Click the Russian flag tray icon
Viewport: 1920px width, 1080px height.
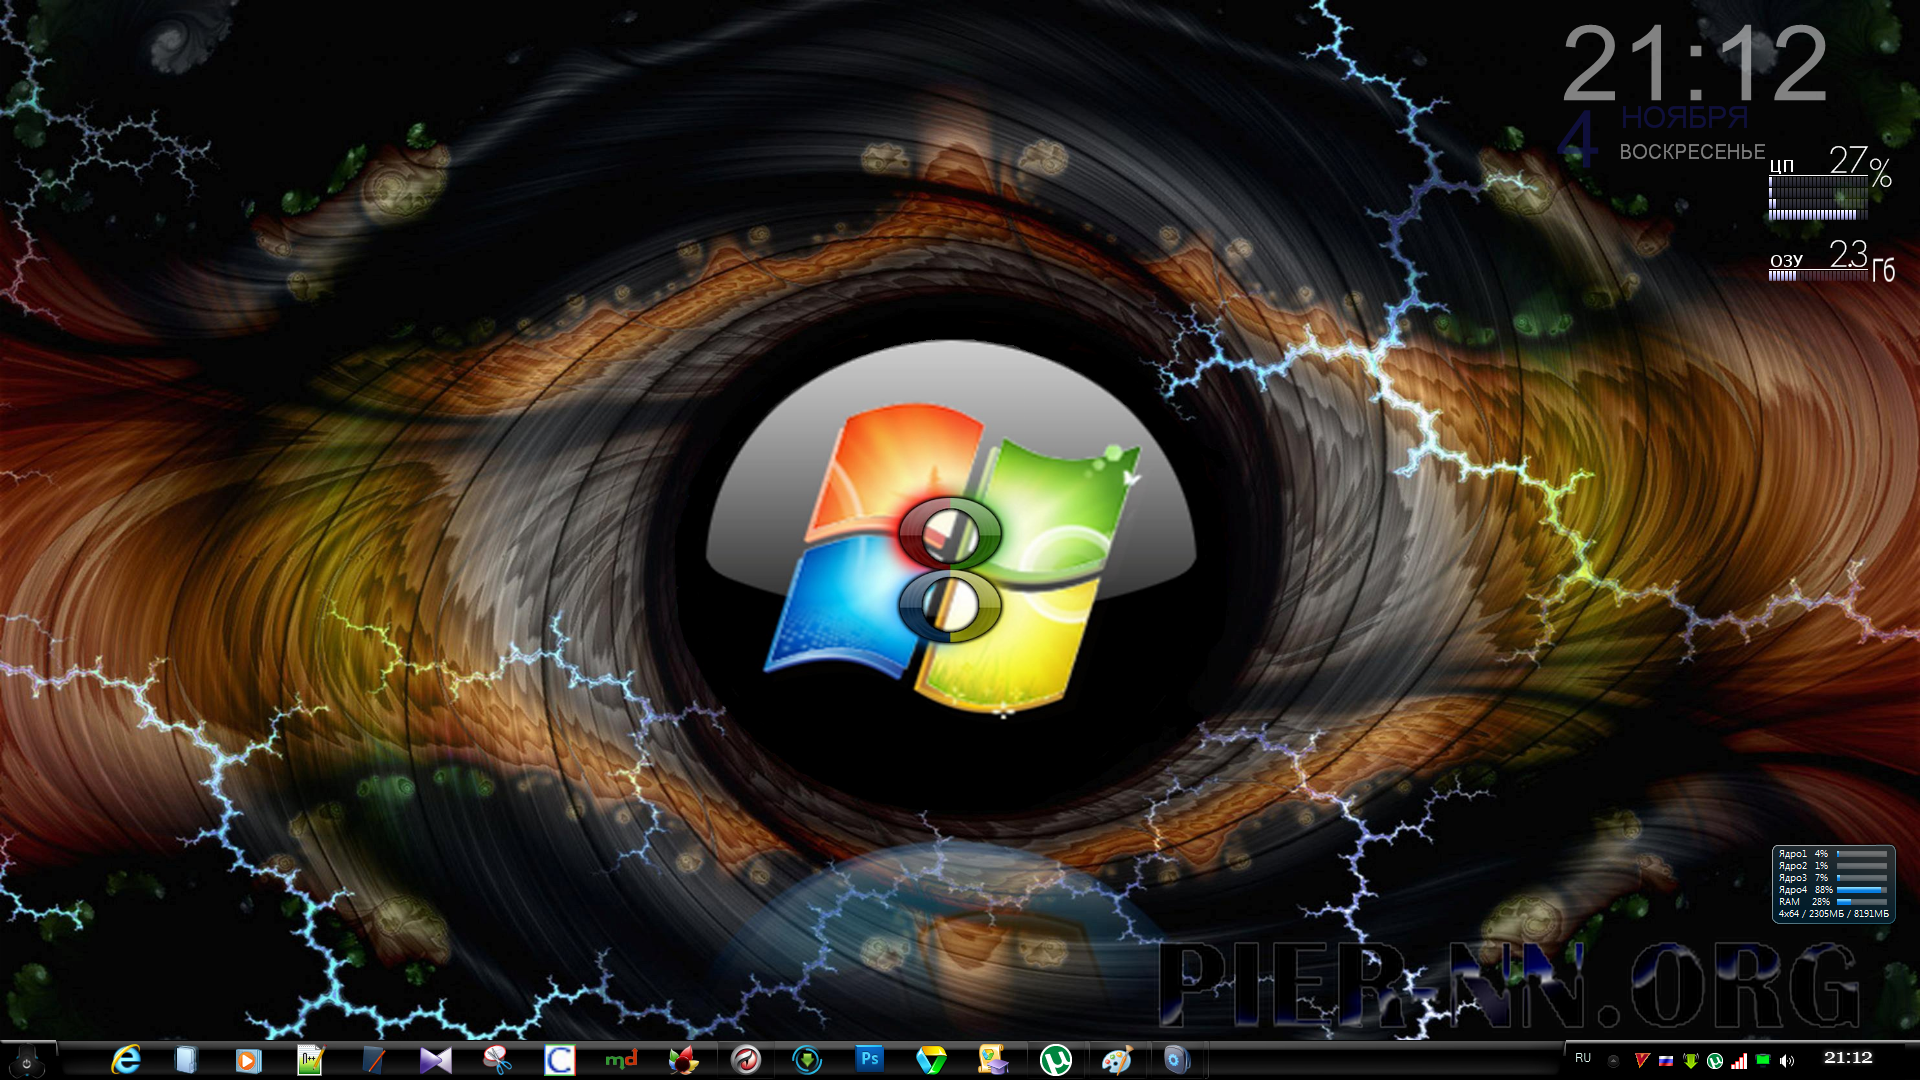click(x=1666, y=1061)
